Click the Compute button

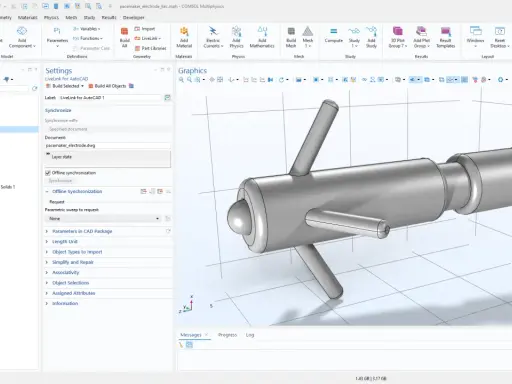click(334, 35)
